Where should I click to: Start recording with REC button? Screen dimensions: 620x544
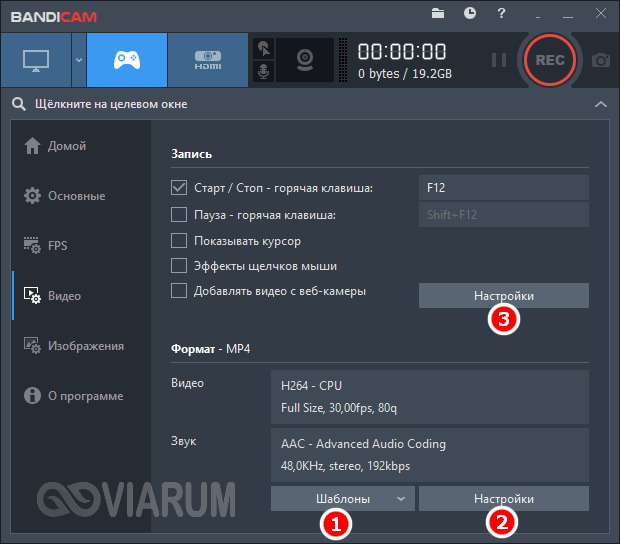[x=550, y=60]
